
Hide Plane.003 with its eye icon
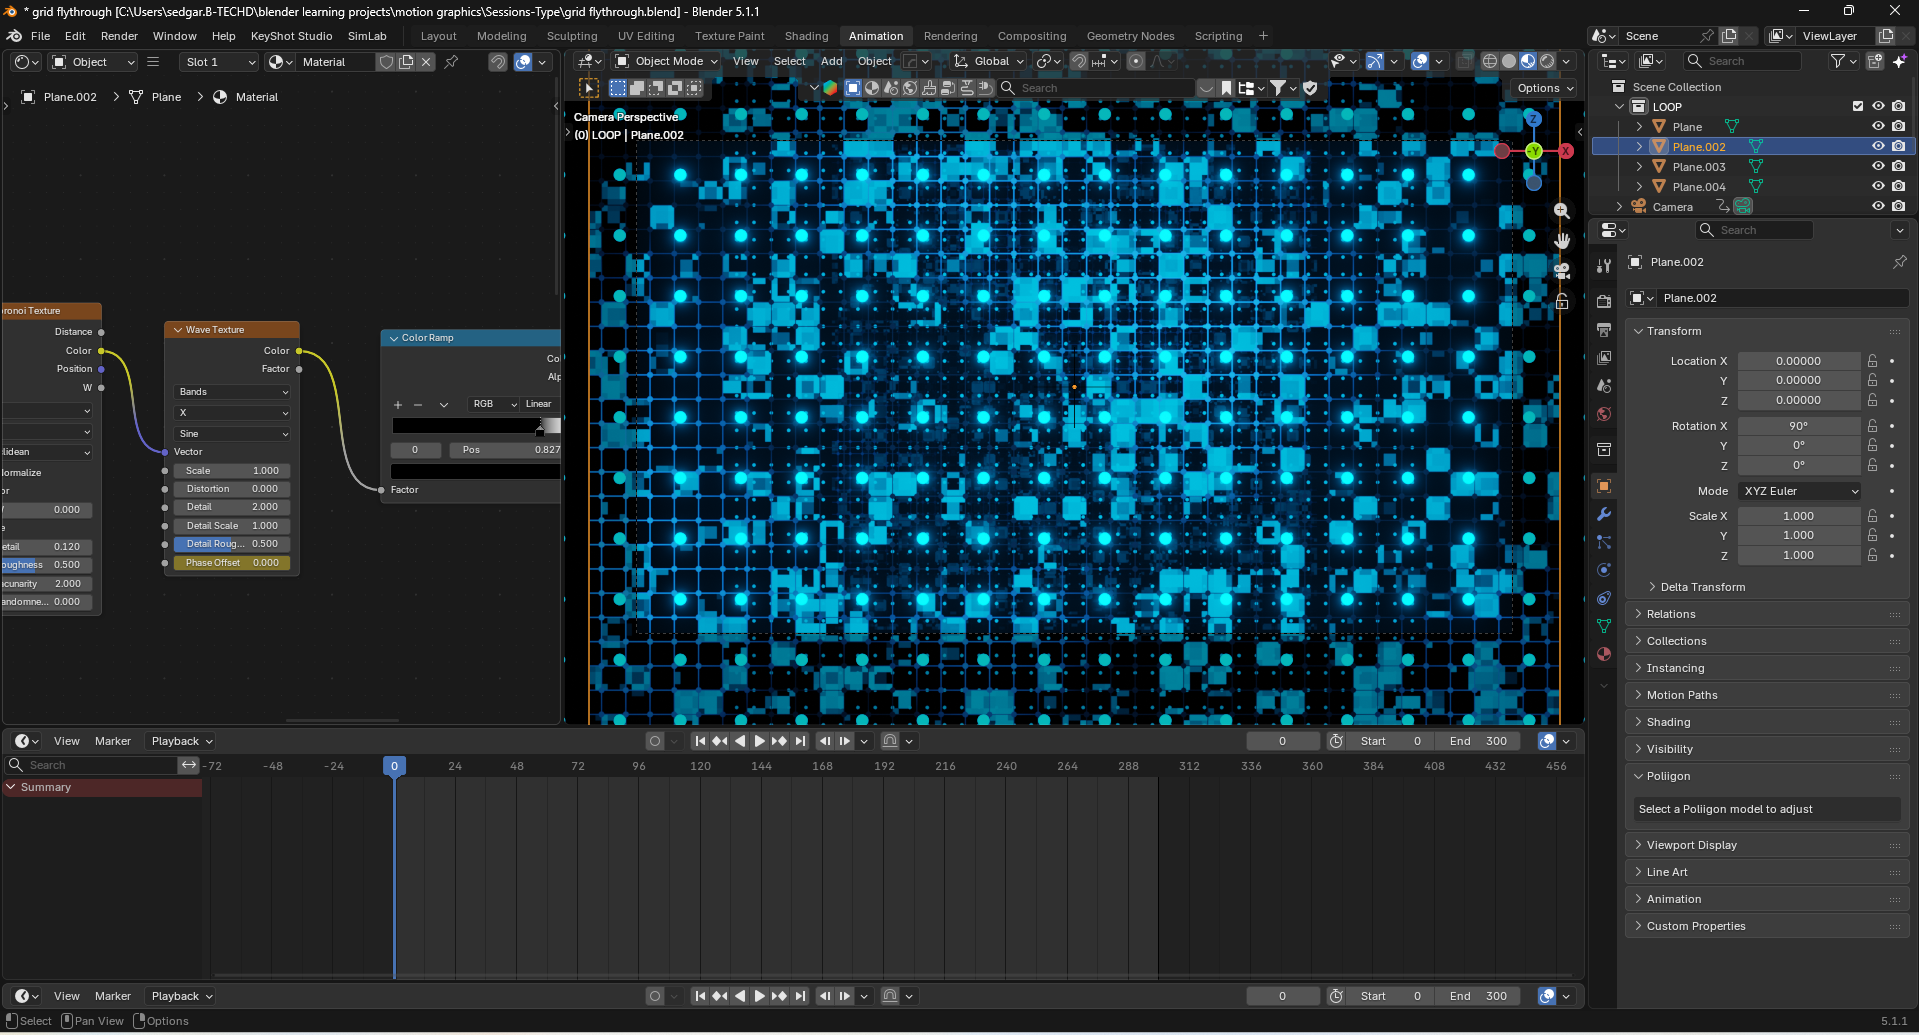1878,166
